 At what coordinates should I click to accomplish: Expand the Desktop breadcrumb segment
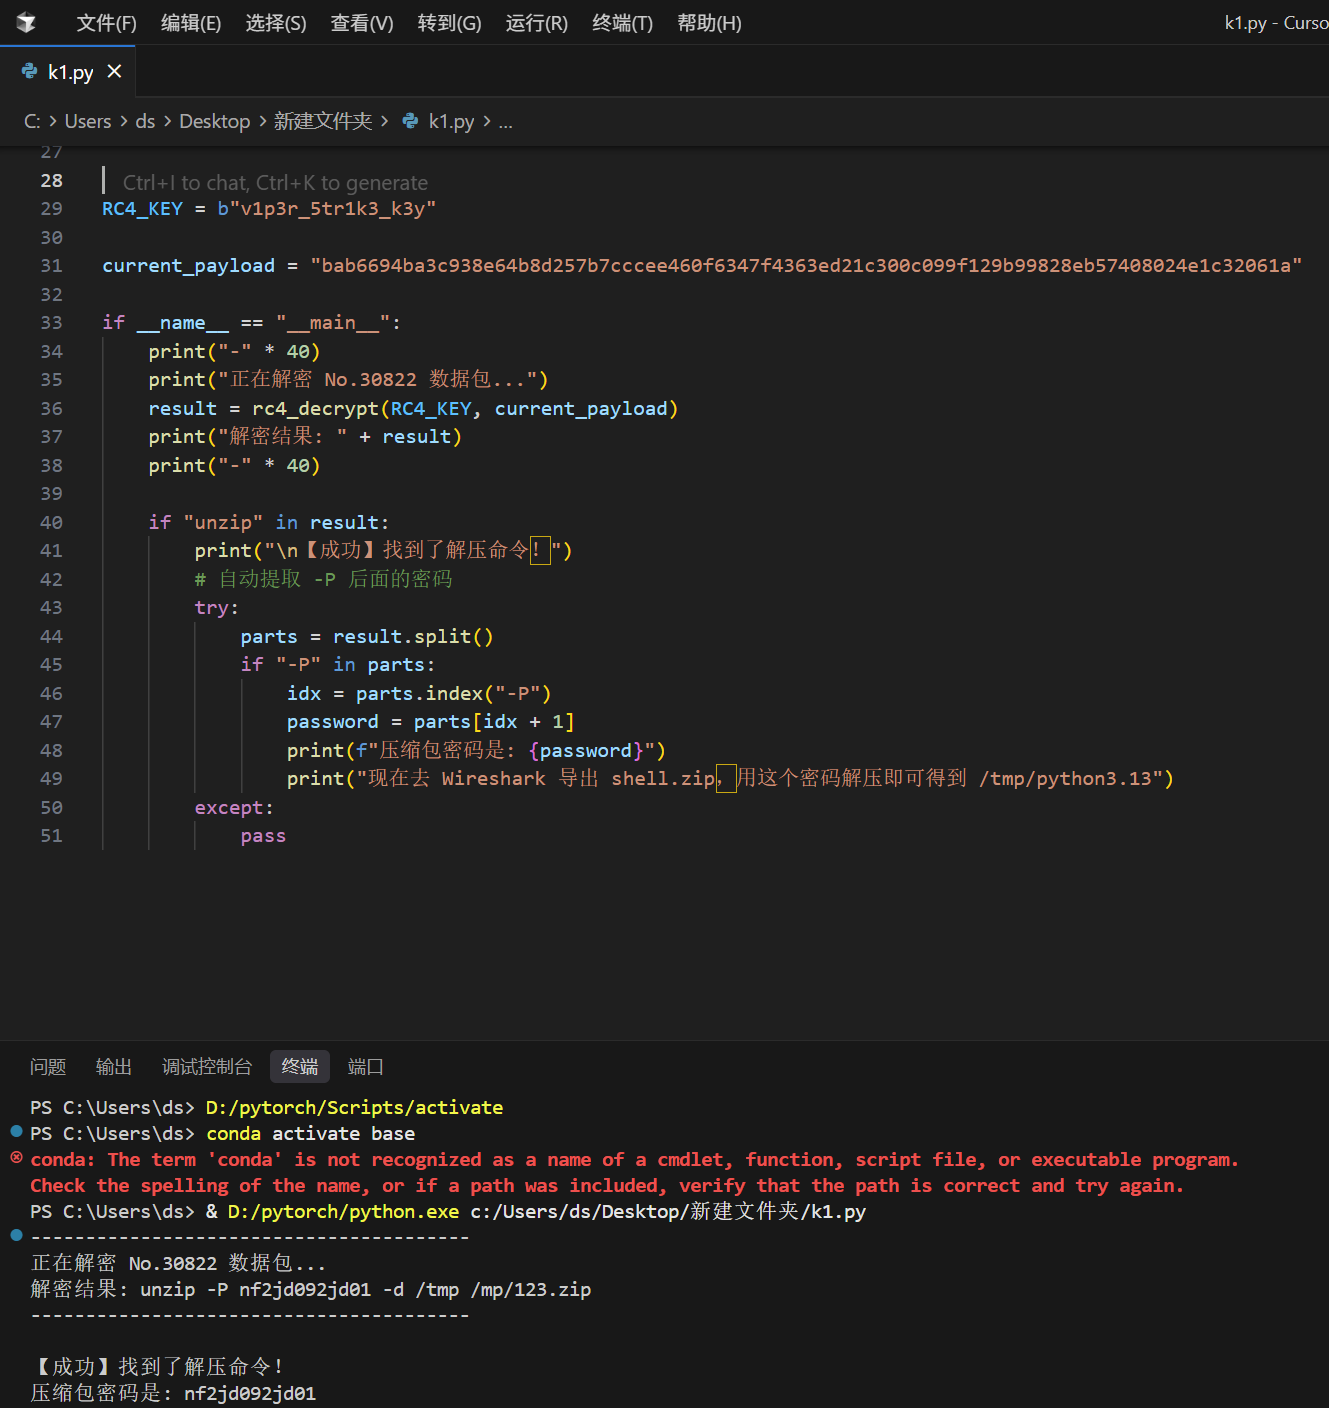(x=214, y=121)
